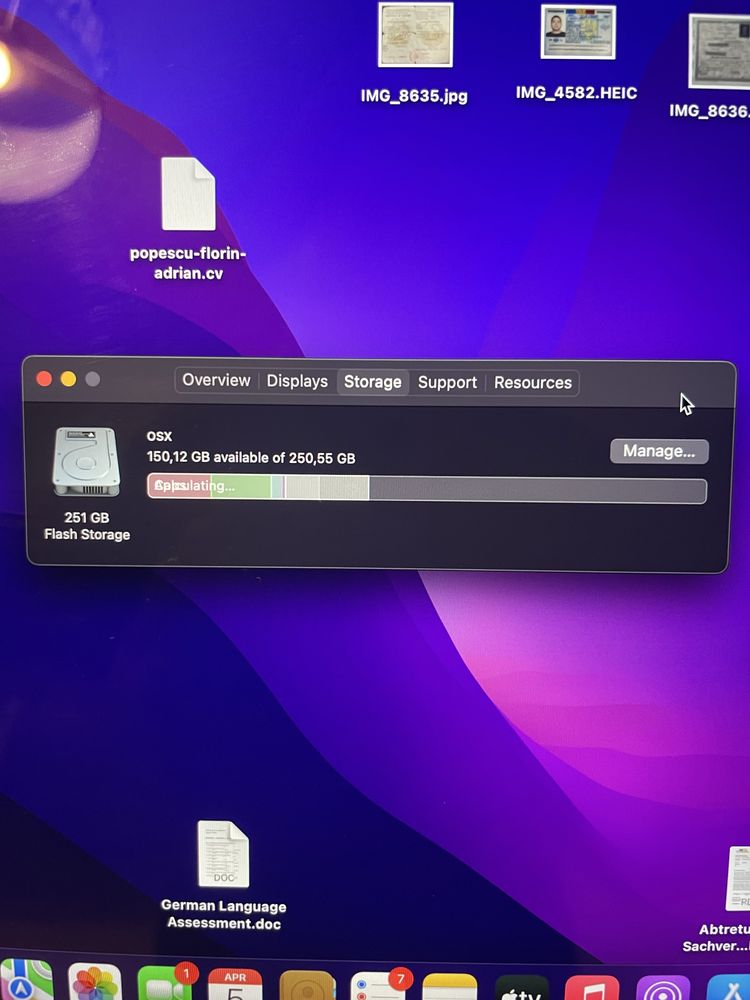The width and height of the screenshot is (750, 1000).
Task: Open the Contacts app in Dock
Action: (x=307, y=985)
